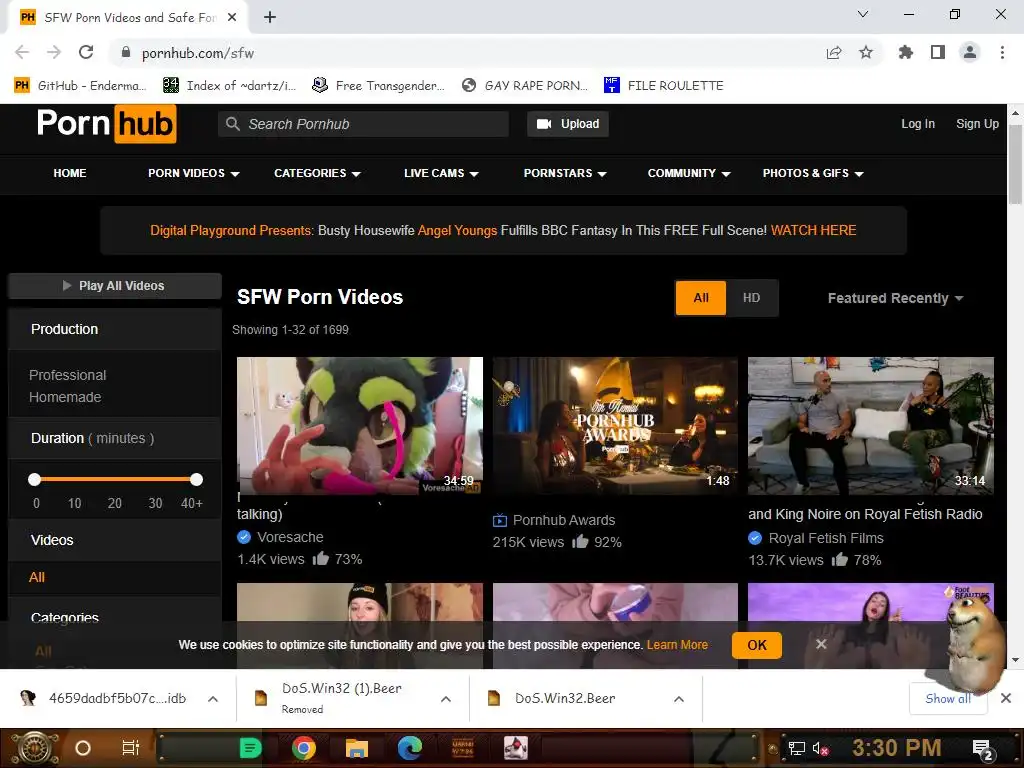This screenshot has height=768, width=1024.
Task: Share this page using the share icon
Action: point(834,53)
